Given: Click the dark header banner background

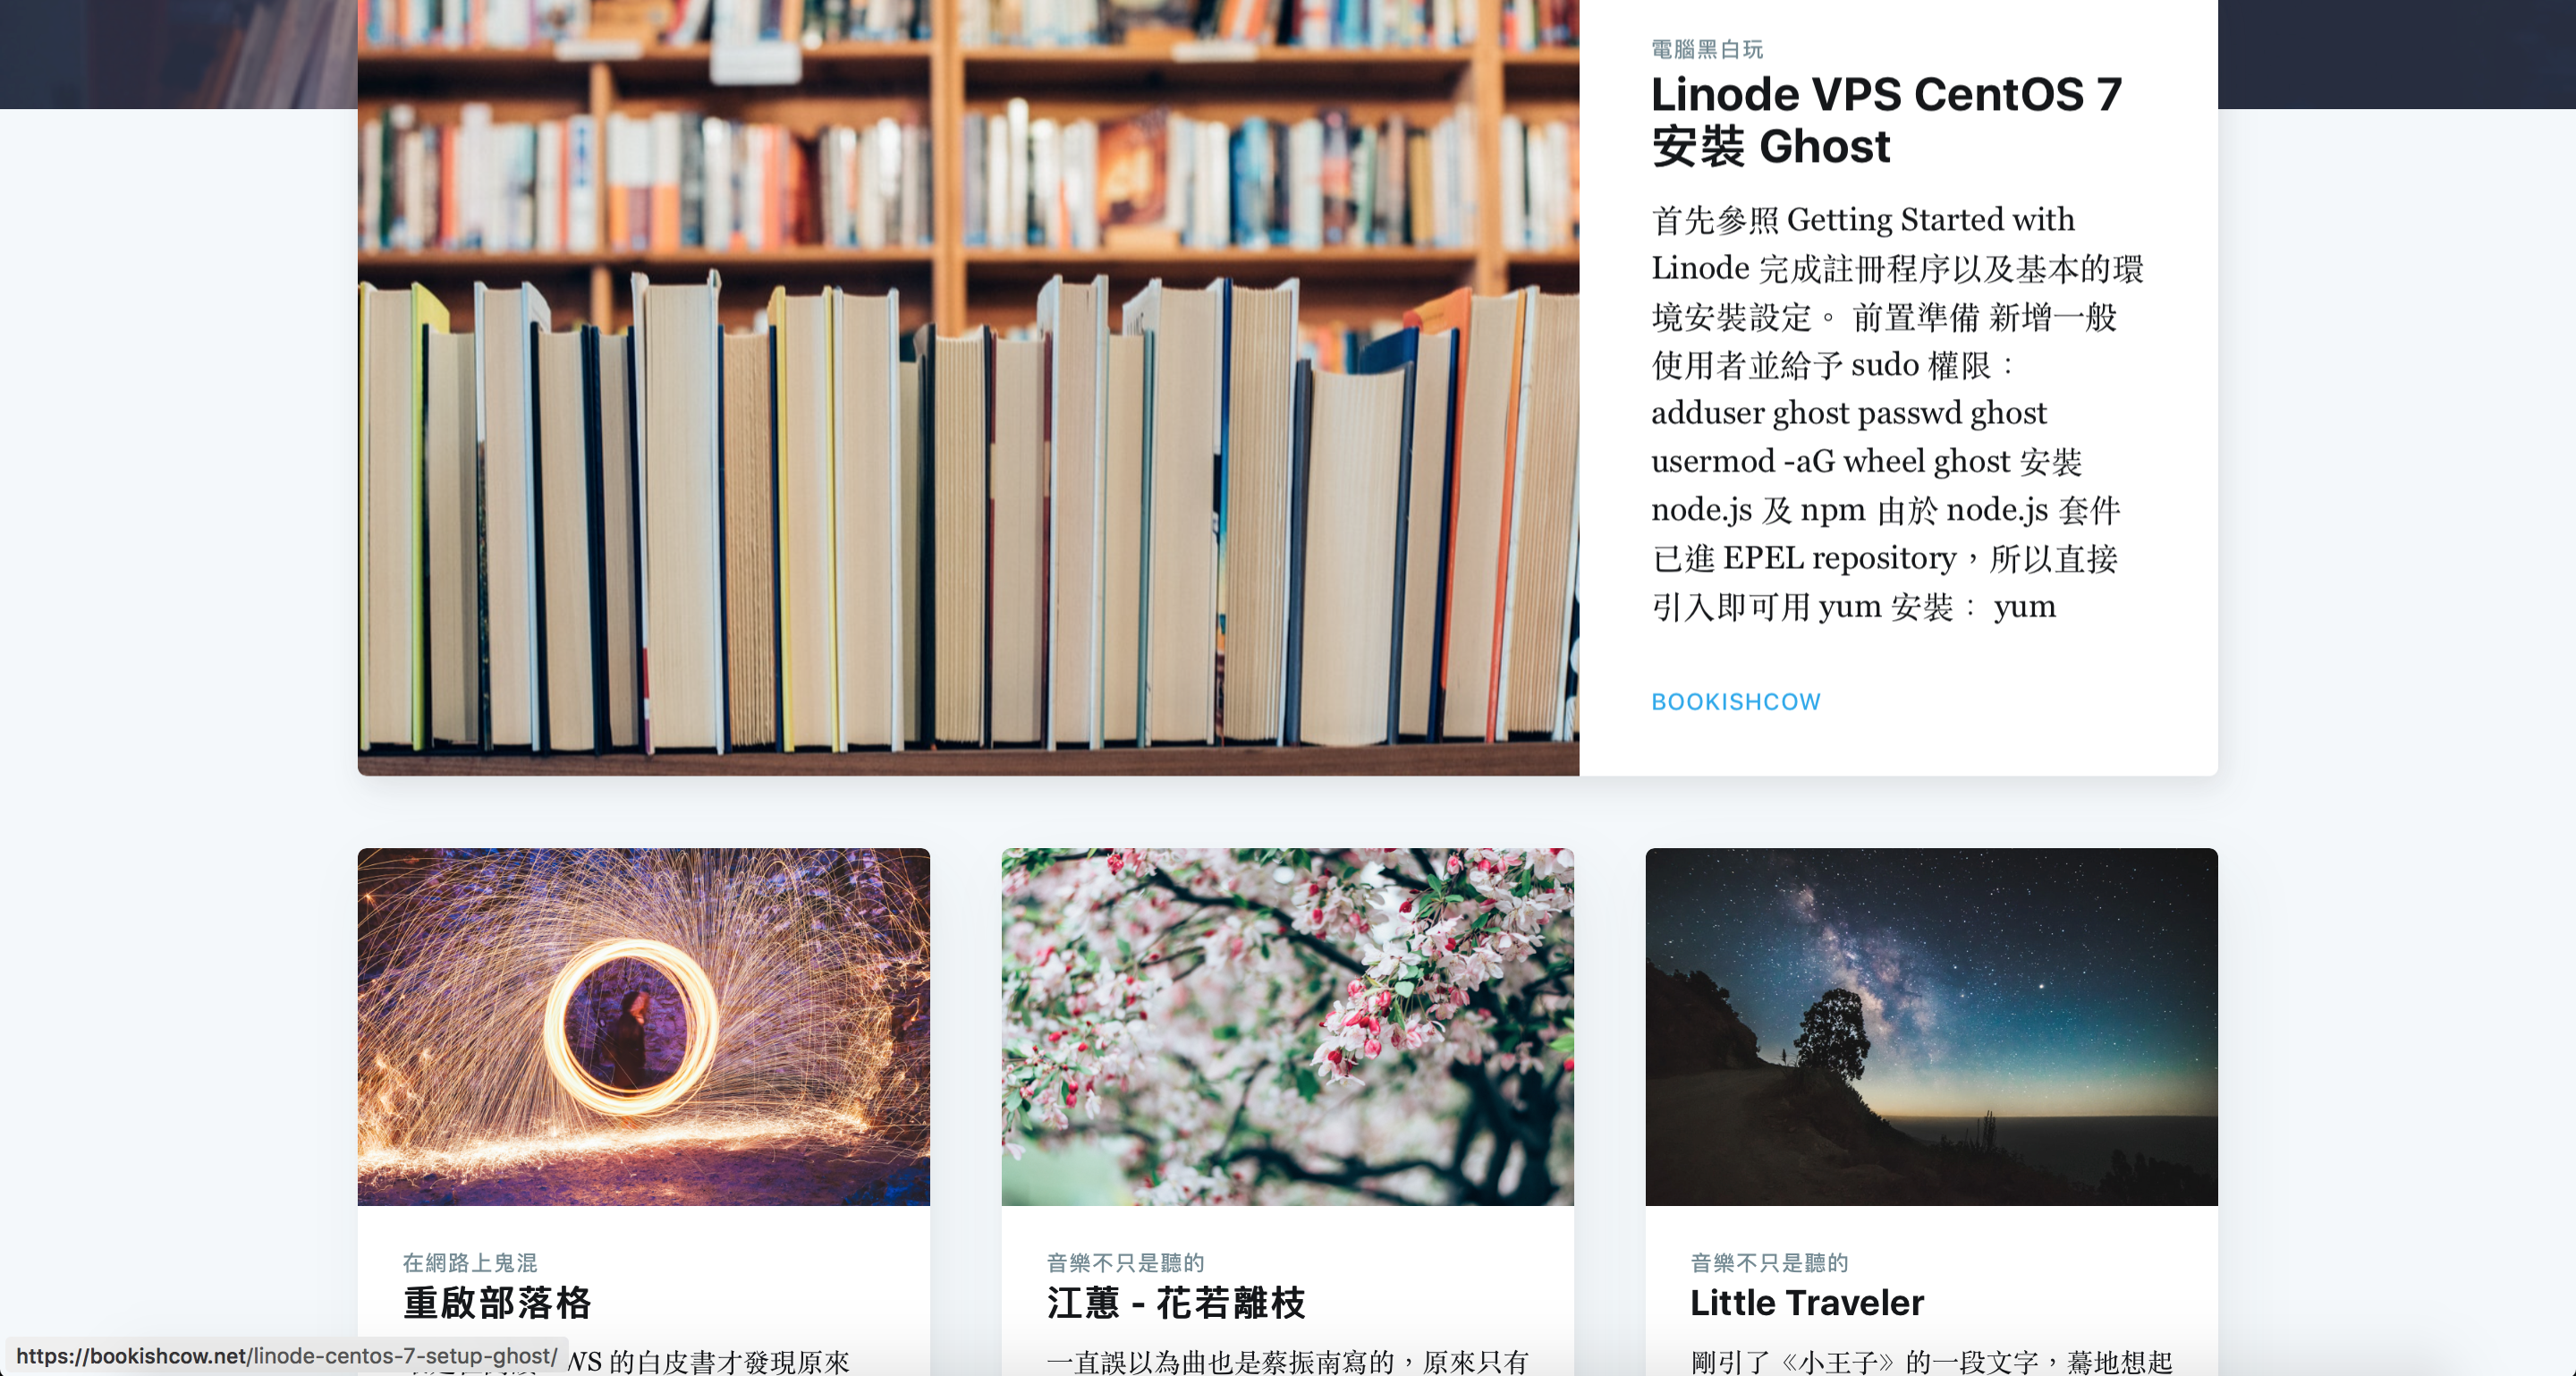Looking at the screenshot, I should (2396, 54).
